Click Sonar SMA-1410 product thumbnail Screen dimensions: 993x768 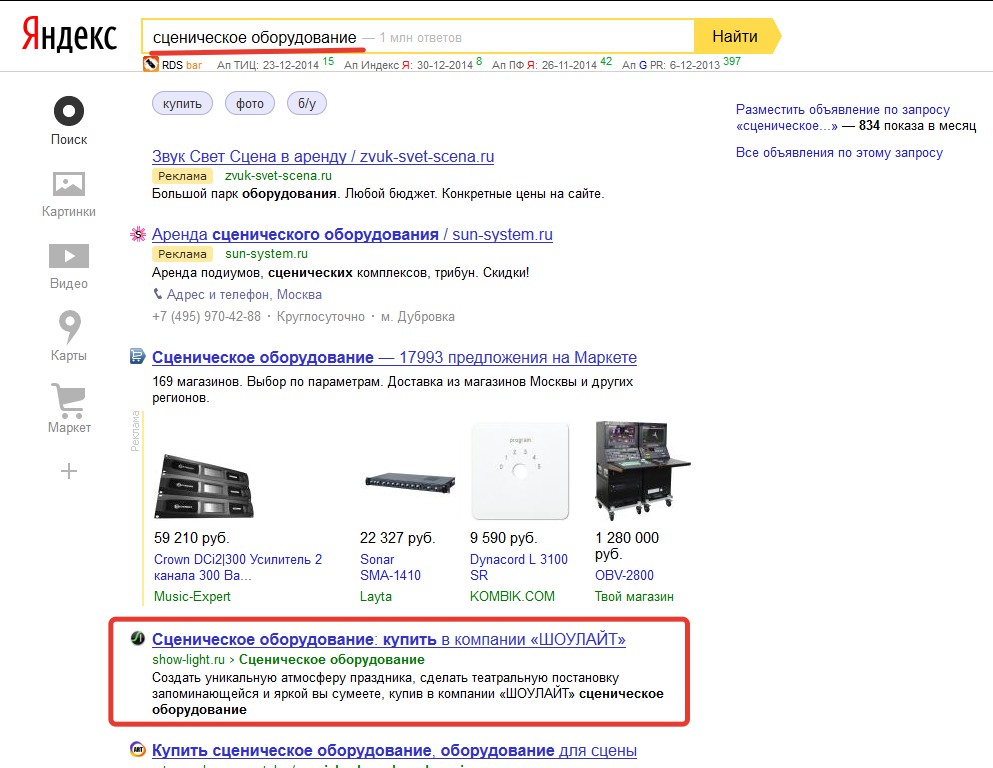pos(410,483)
